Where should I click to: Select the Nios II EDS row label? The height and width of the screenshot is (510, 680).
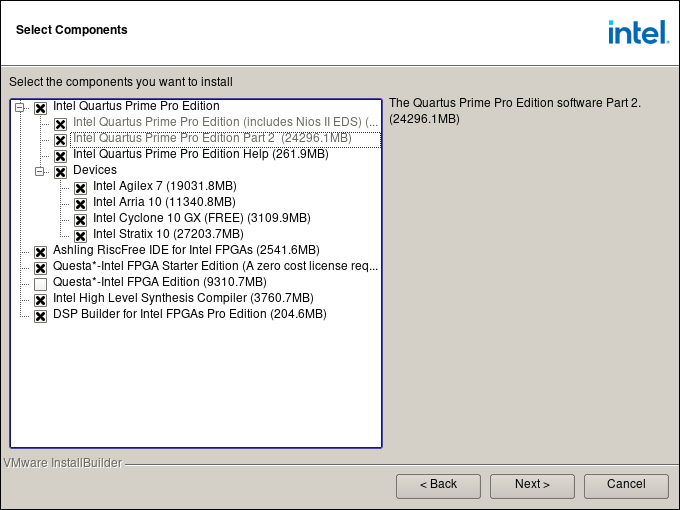(x=226, y=122)
